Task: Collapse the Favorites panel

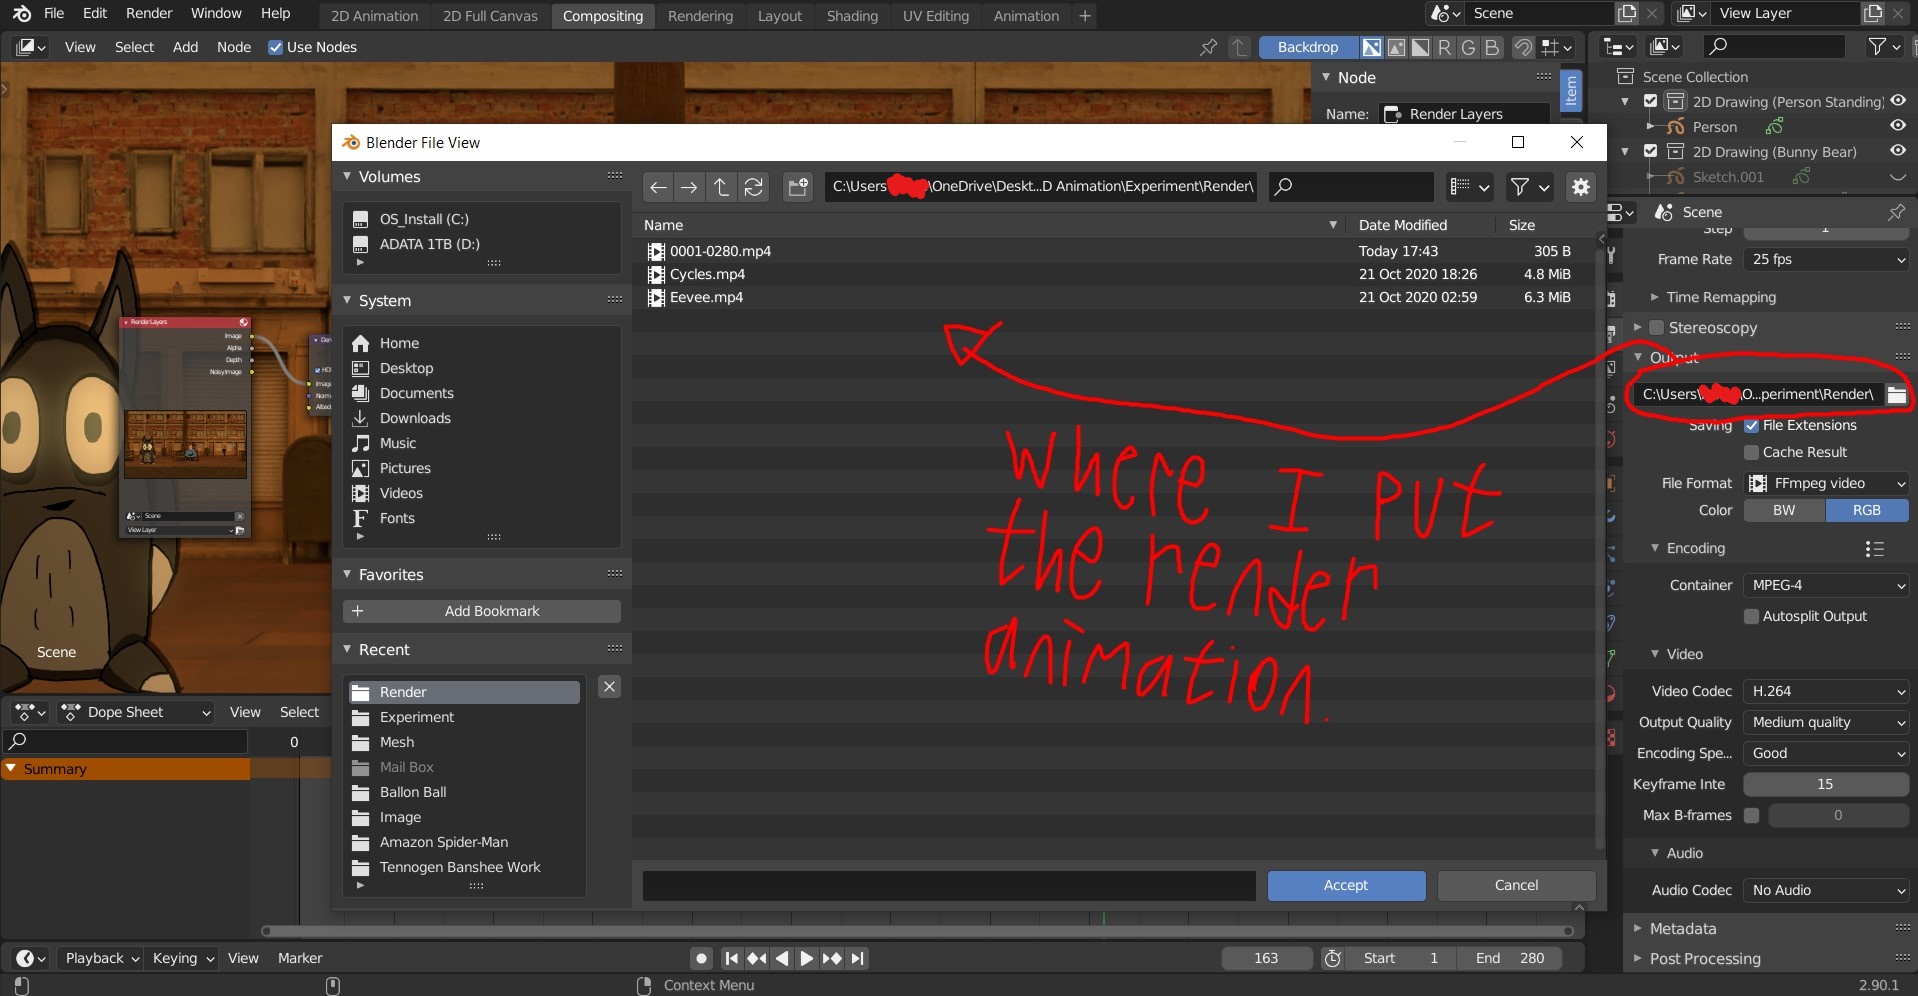Action: [x=347, y=575]
